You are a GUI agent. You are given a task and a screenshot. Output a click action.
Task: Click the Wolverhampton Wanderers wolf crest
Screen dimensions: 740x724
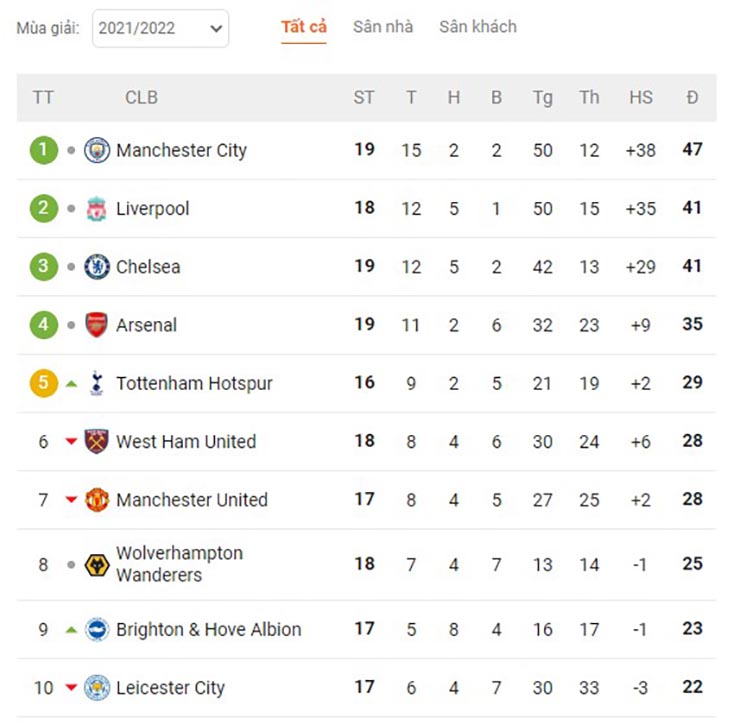[97, 564]
